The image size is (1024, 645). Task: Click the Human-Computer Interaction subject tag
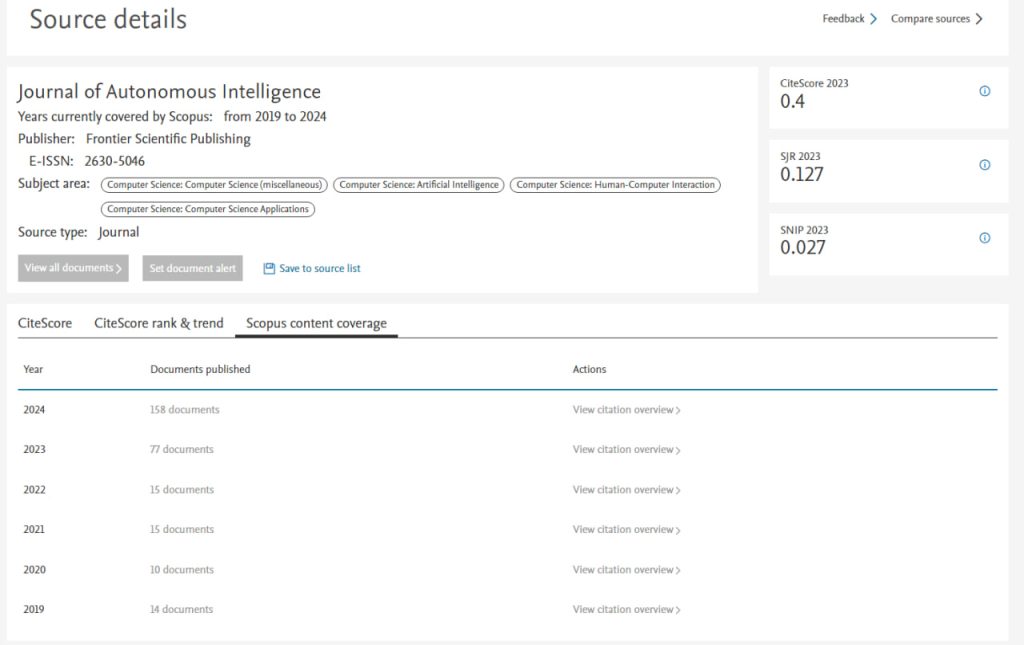[615, 185]
